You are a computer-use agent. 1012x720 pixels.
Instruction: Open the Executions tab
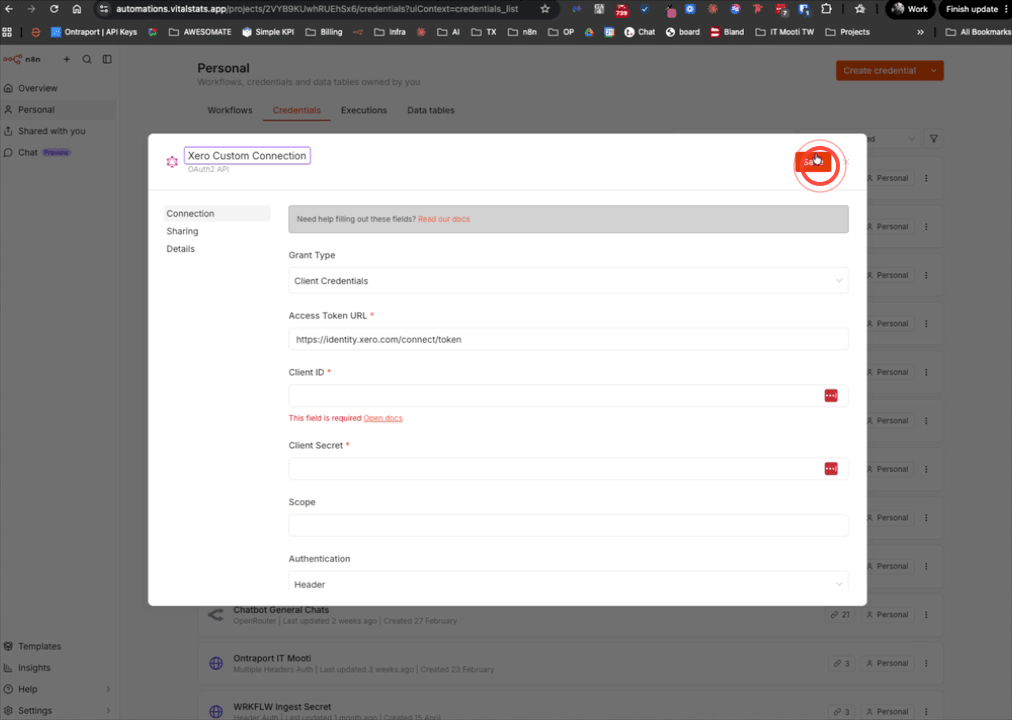point(364,110)
